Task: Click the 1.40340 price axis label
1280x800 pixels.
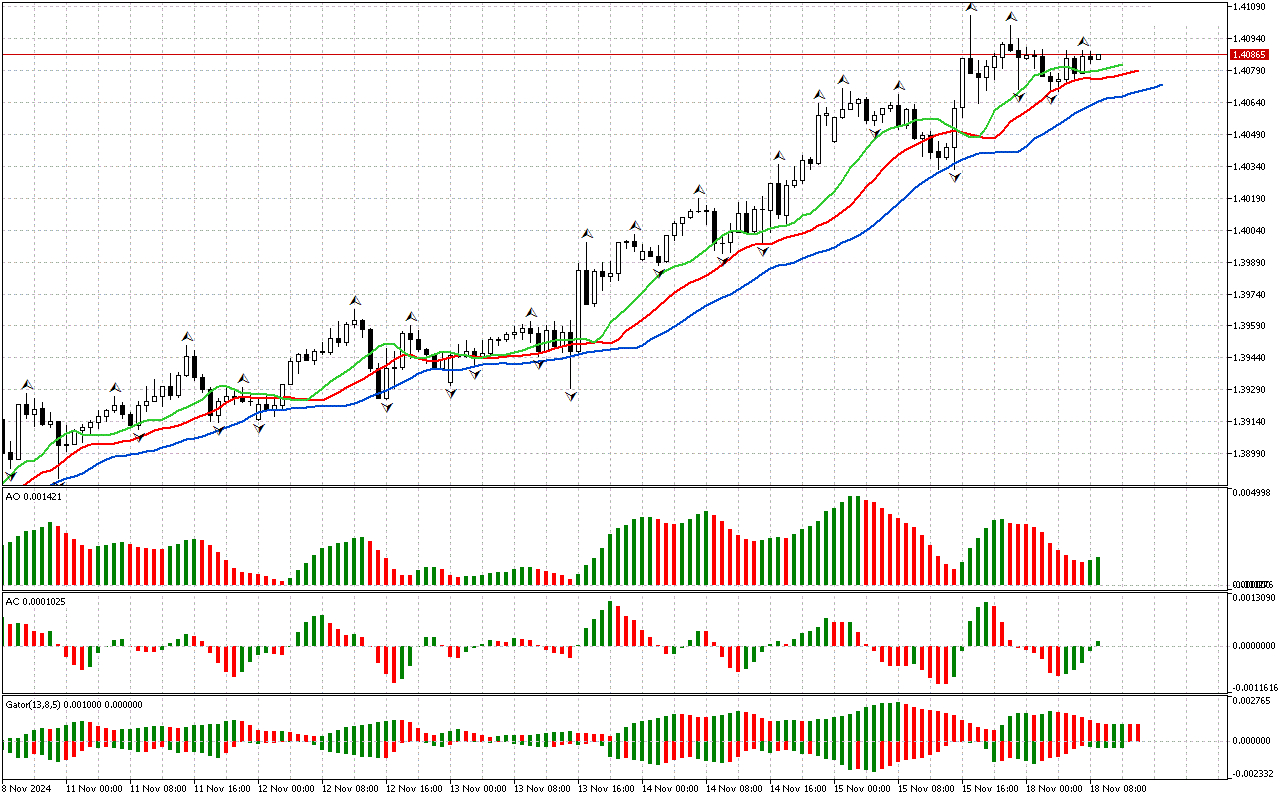Action: [x=1249, y=167]
